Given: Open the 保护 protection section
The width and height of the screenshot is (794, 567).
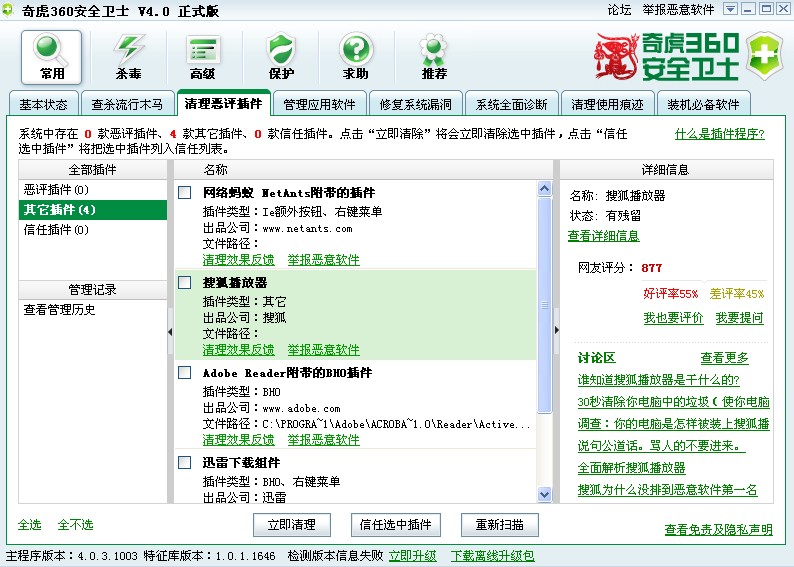Looking at the screenshot, I should 281,57.
